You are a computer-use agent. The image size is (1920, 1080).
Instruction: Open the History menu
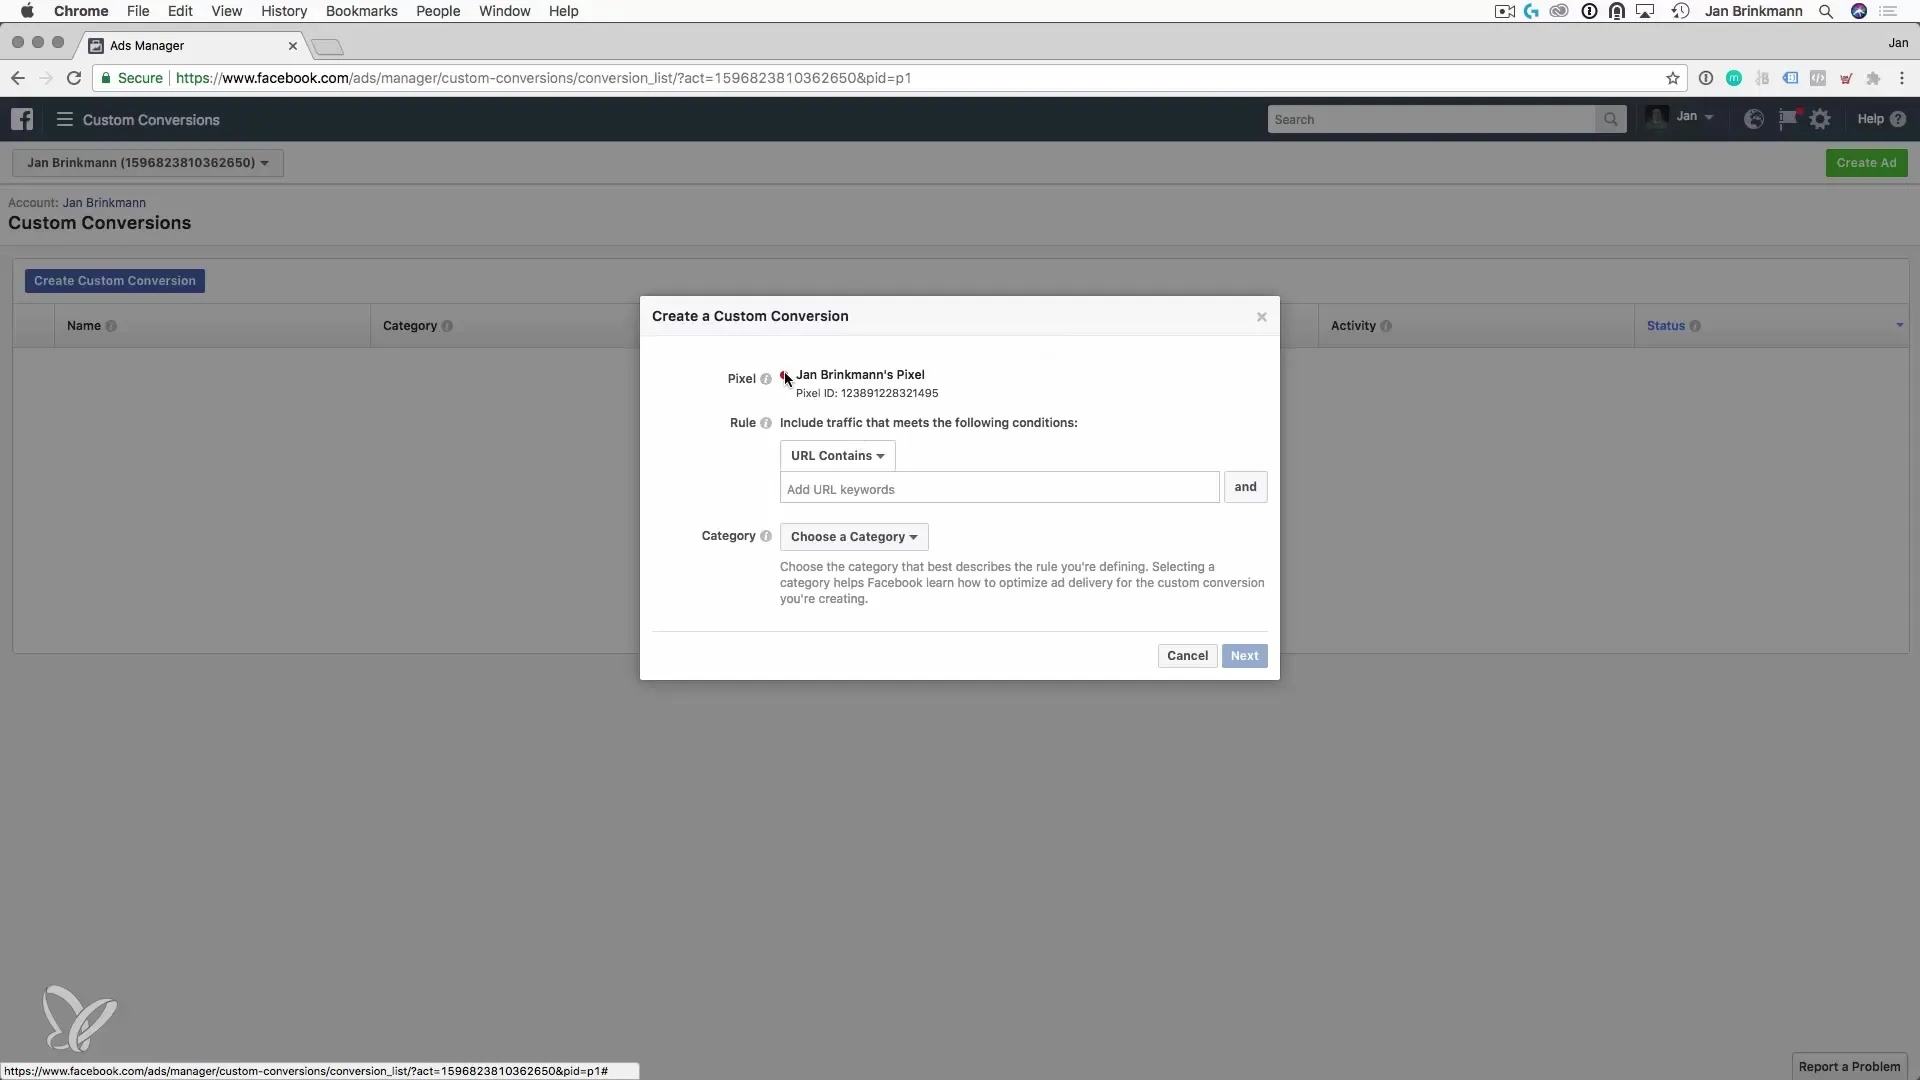(x=284, y=11)
